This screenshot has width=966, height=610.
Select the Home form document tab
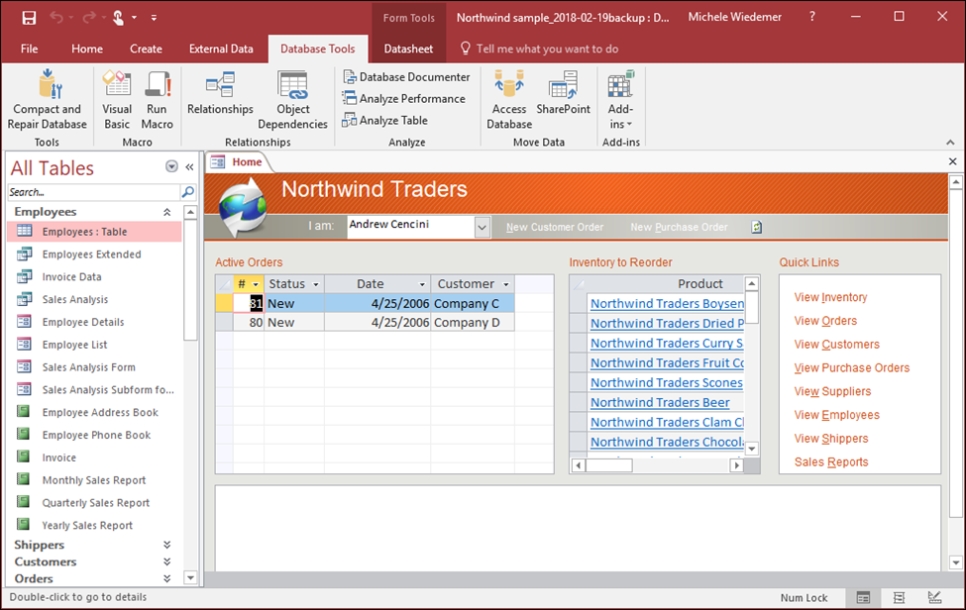[239, 162]
